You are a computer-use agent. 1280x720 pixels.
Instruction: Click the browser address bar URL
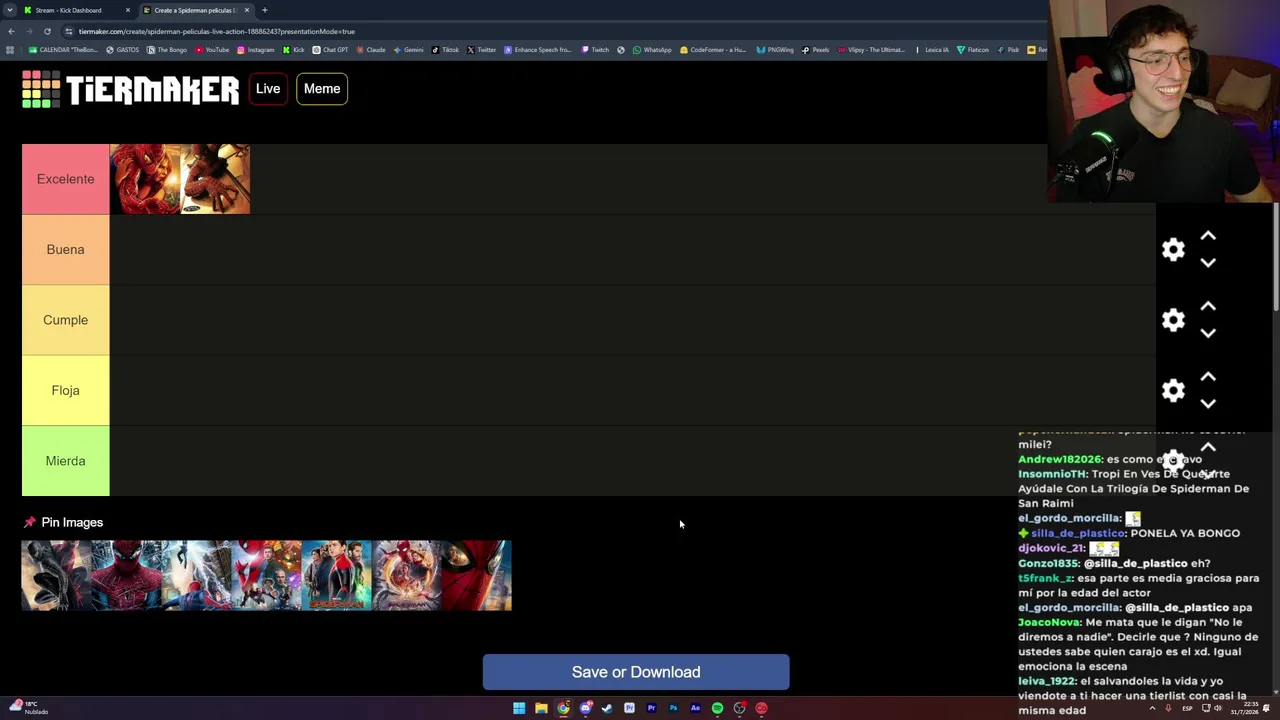[x=217, y=31]
